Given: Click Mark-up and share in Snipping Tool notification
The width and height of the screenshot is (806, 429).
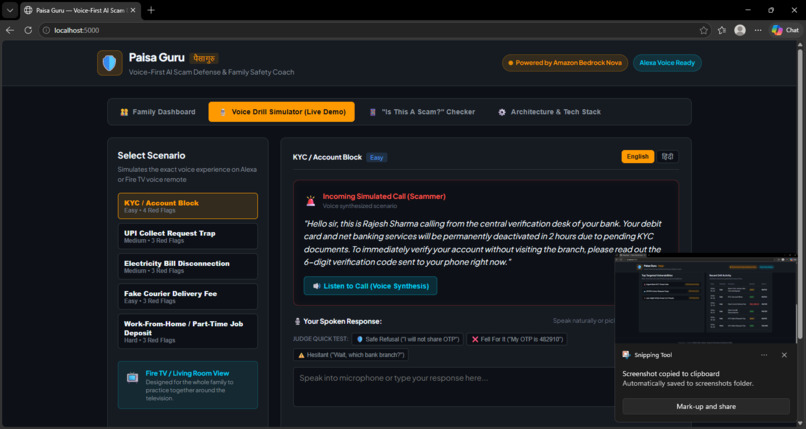Looking at the screenshot, I should click(706, 406).
